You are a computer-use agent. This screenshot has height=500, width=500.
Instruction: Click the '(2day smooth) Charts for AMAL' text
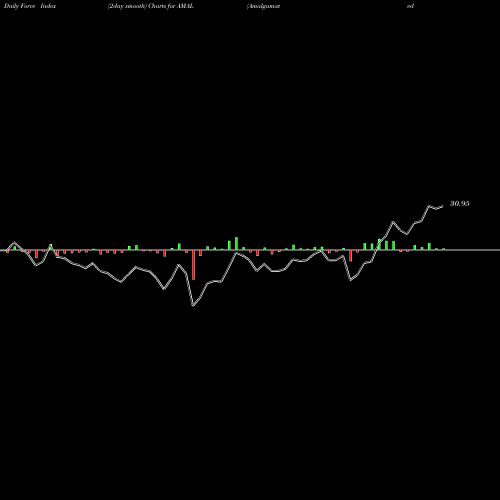151,6
